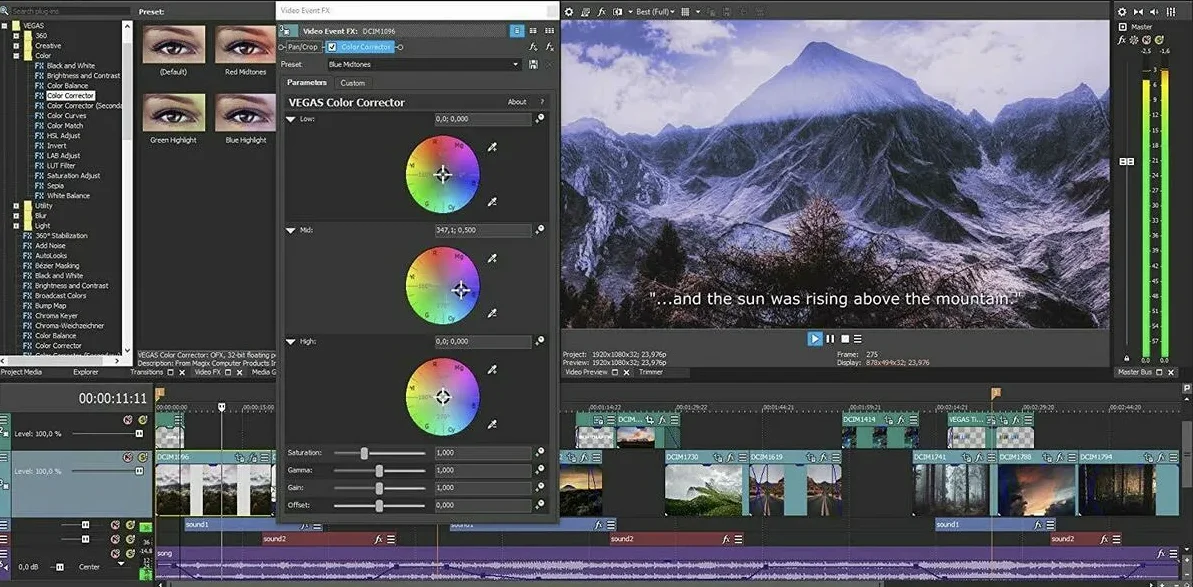Play the video preview

pyautogui.click(x=815, y=338)
